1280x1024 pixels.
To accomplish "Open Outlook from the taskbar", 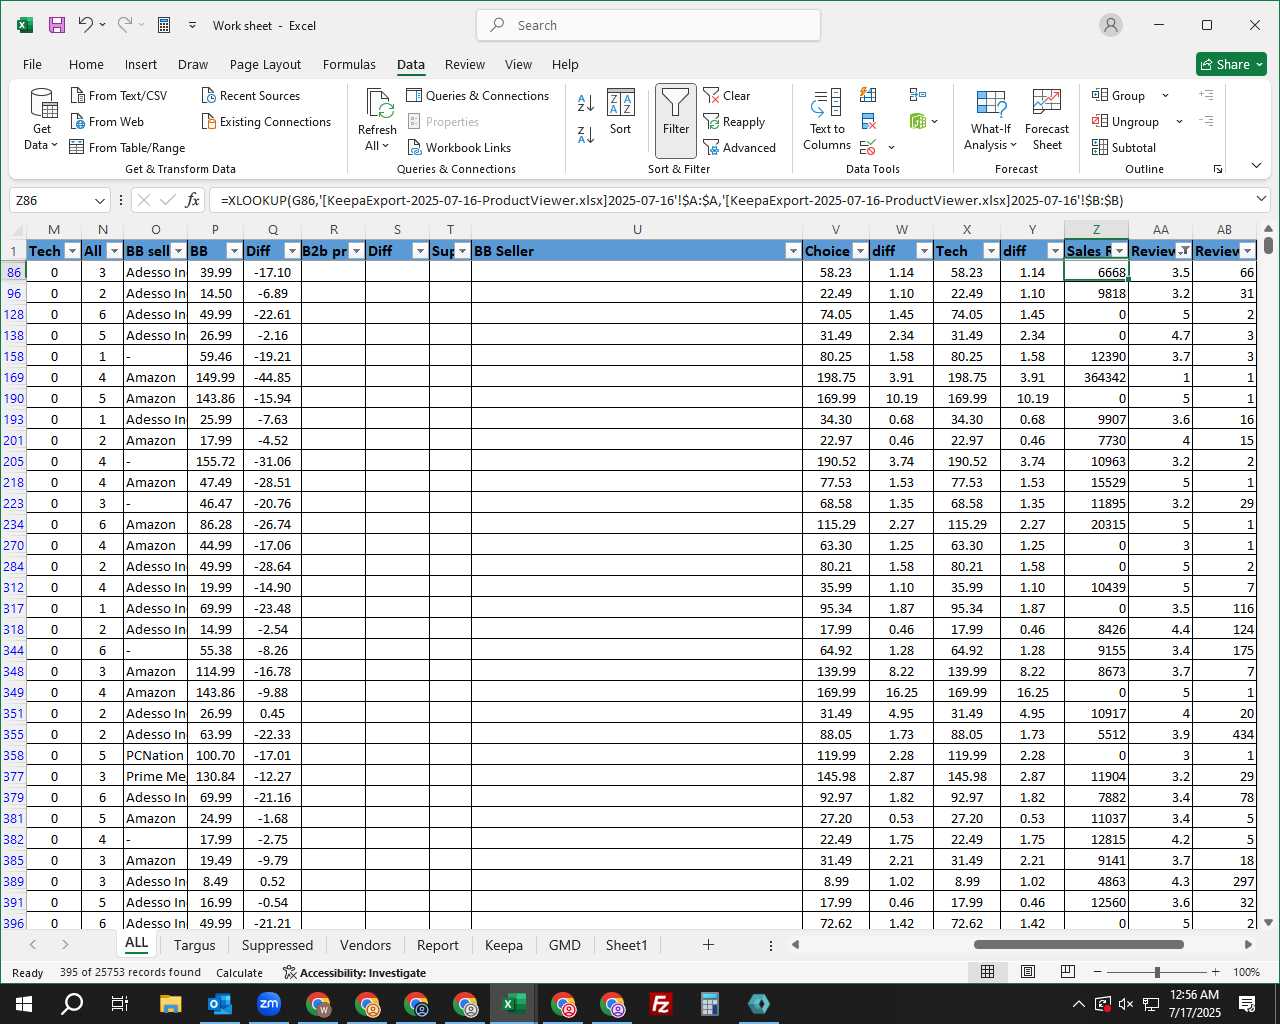I will click(219, 1004).
